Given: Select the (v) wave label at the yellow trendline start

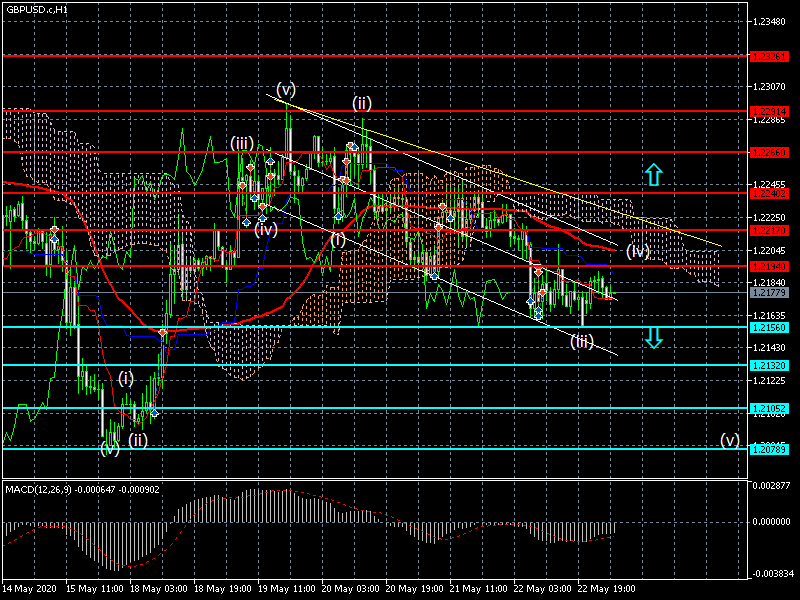Looking at the screenshot, I should pos(286,90).
